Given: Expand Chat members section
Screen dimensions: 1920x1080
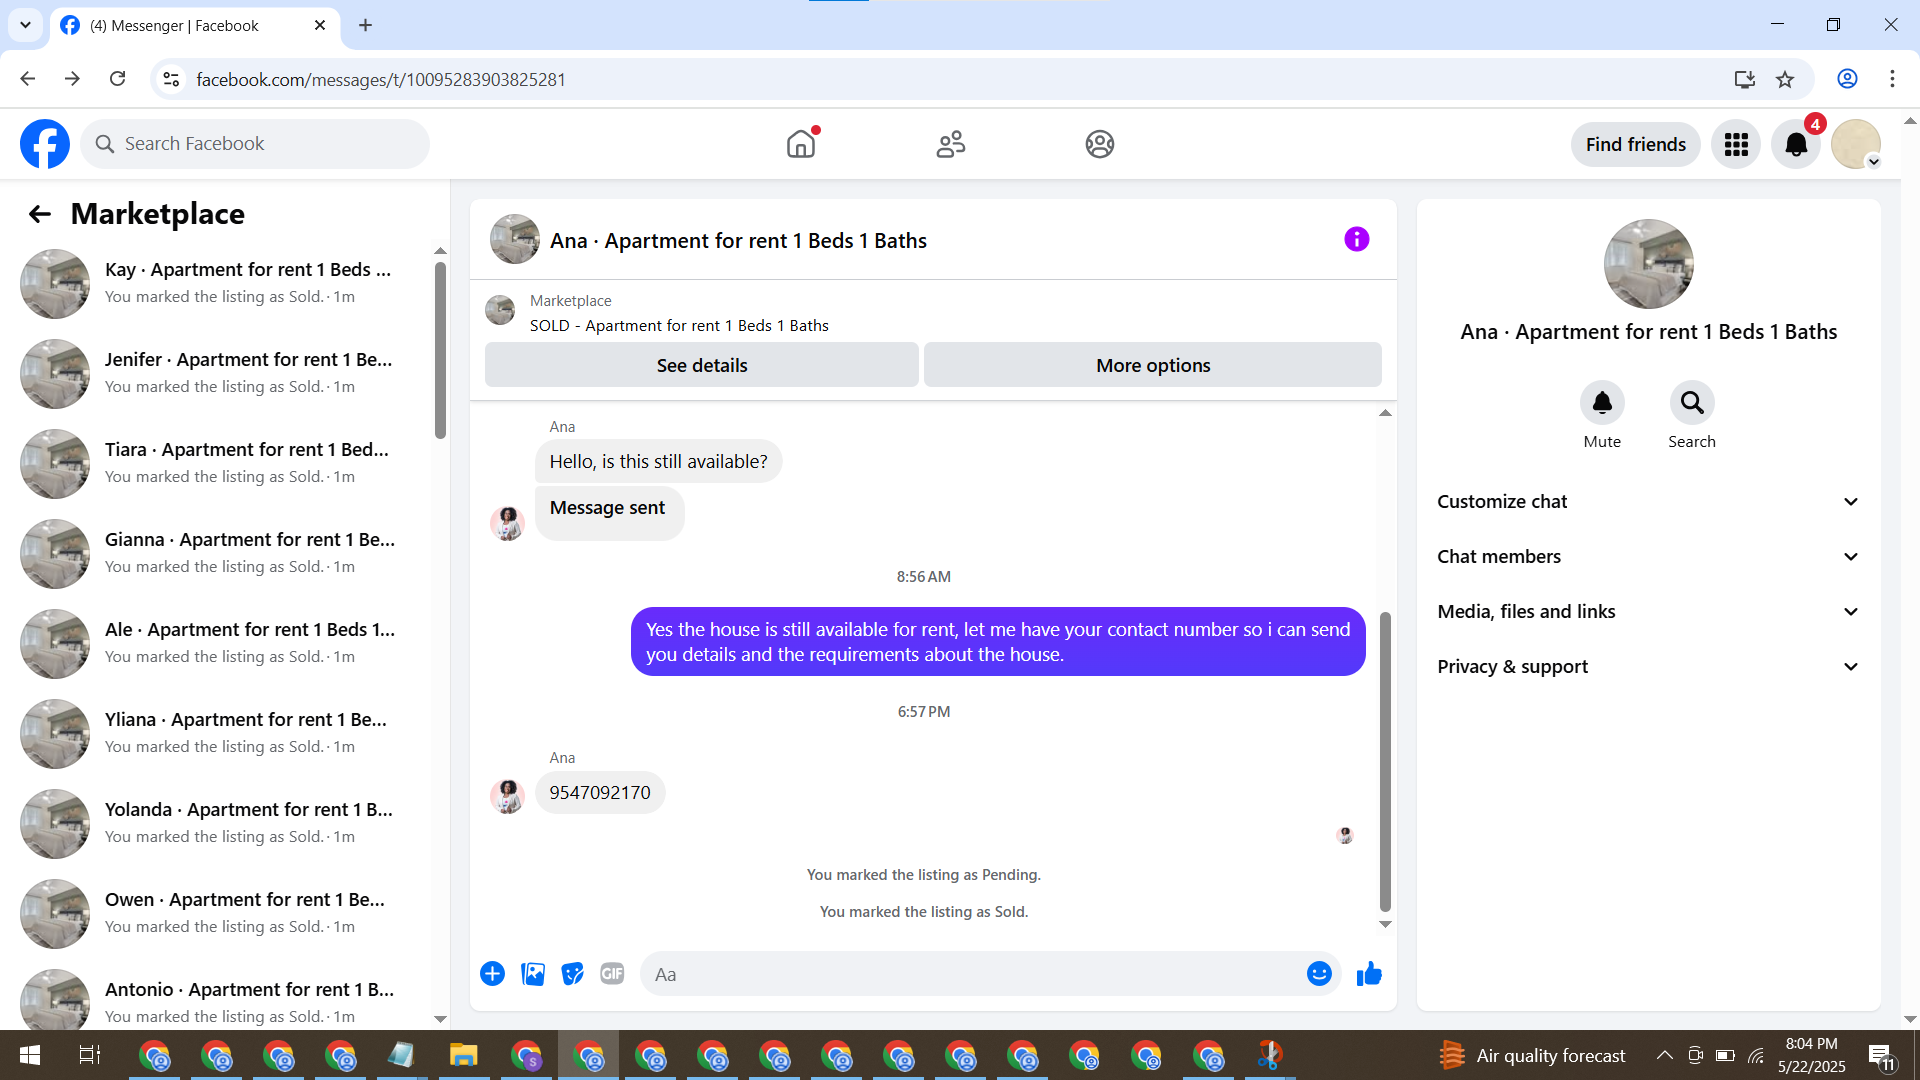Looking at the screenshot, I should pos(1649,557).
